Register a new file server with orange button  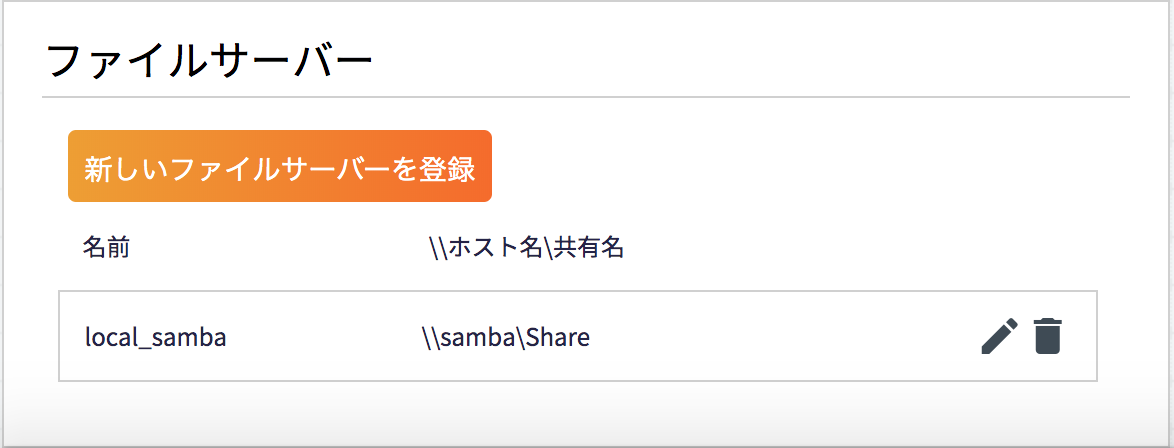(280, 166)
